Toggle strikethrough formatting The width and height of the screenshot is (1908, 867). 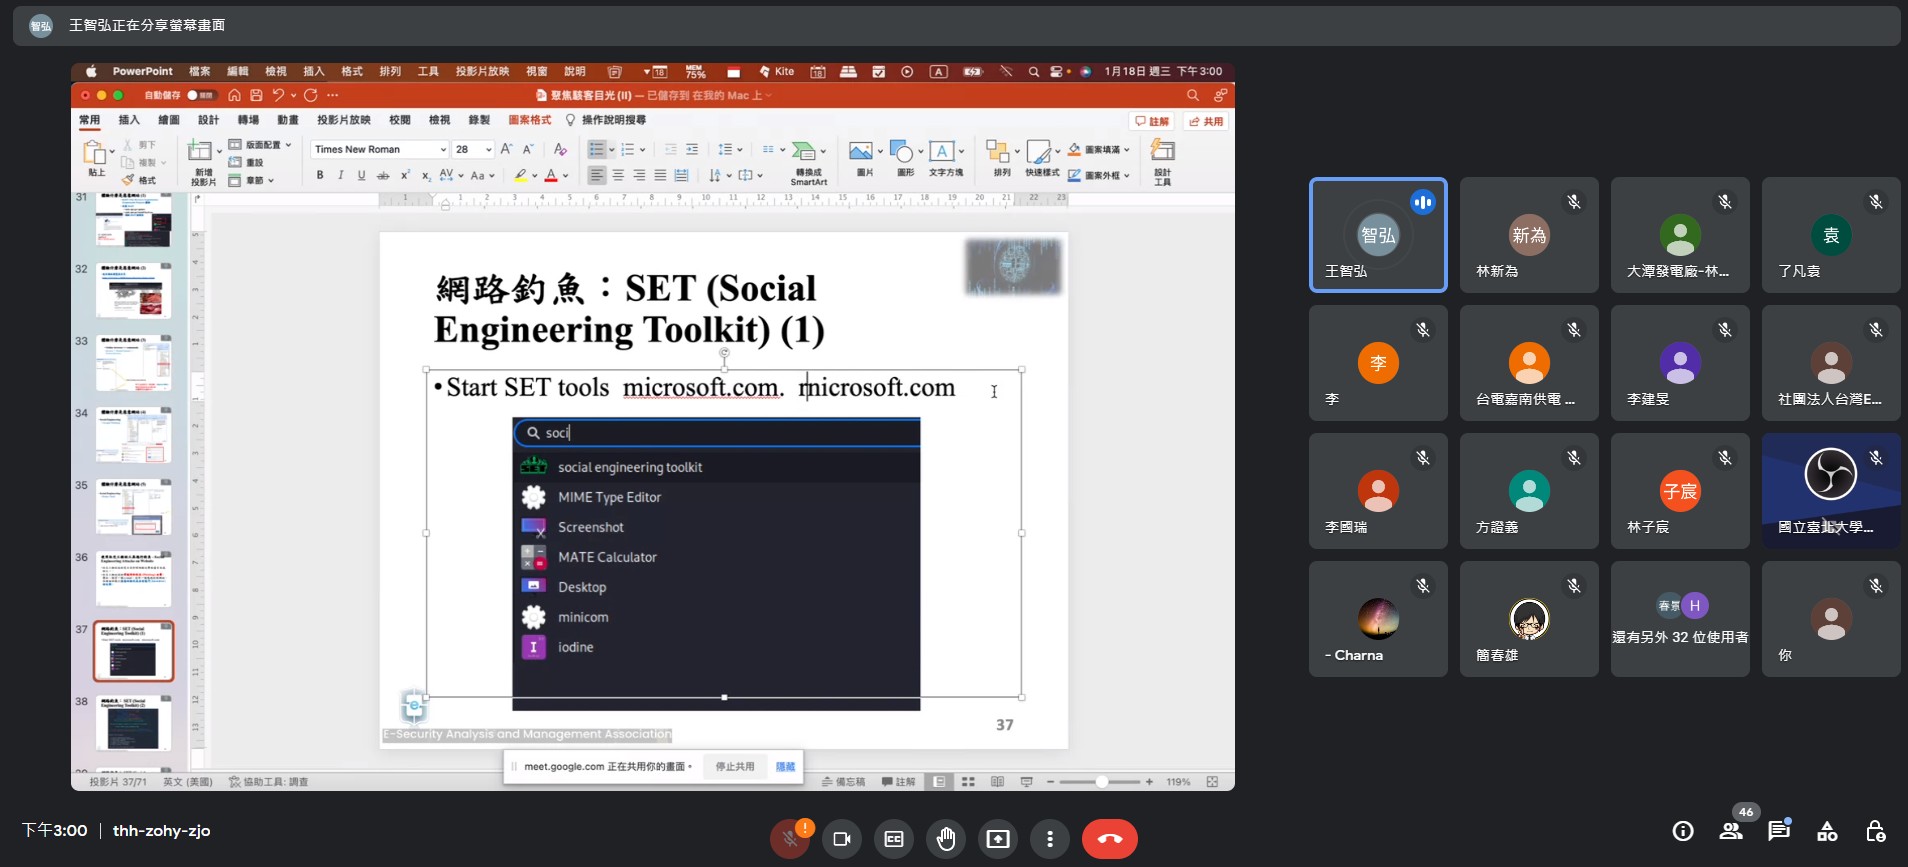[x=383, y=175]
